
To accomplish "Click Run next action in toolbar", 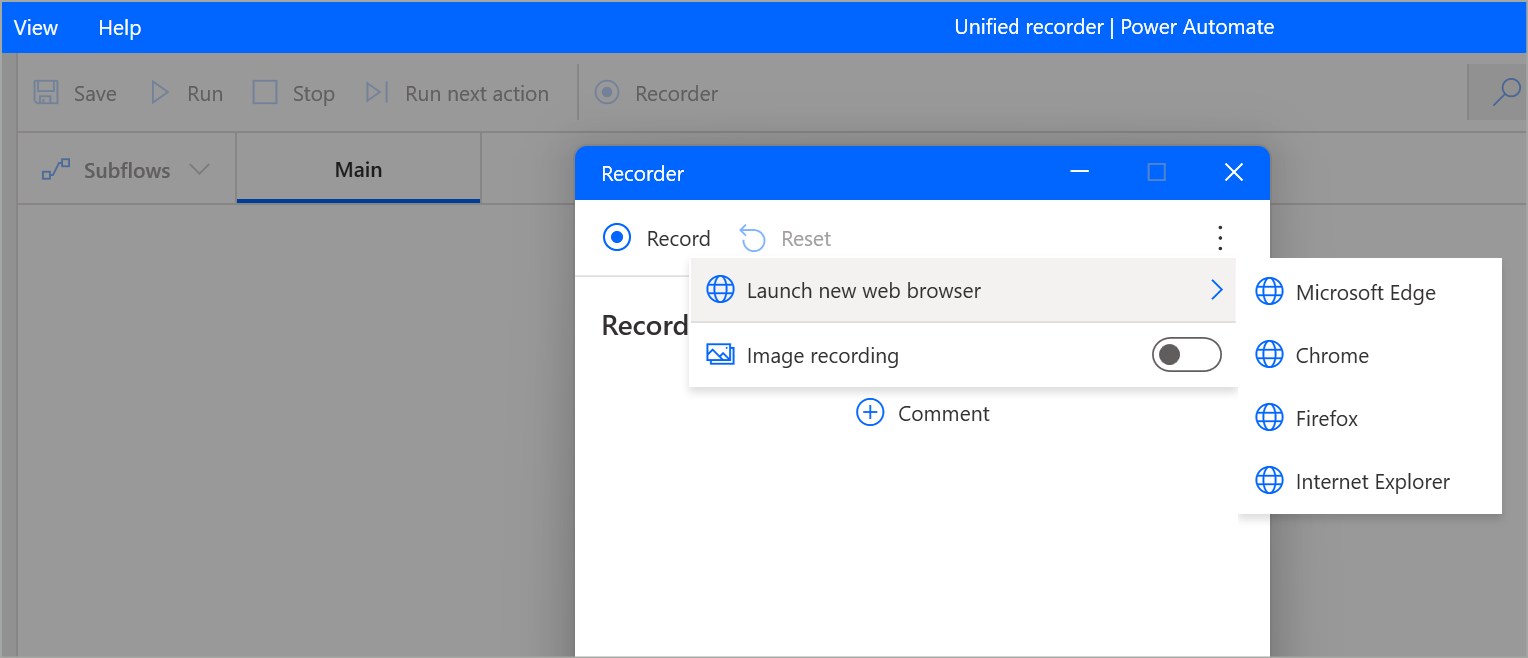I will (x=457, y=93).
